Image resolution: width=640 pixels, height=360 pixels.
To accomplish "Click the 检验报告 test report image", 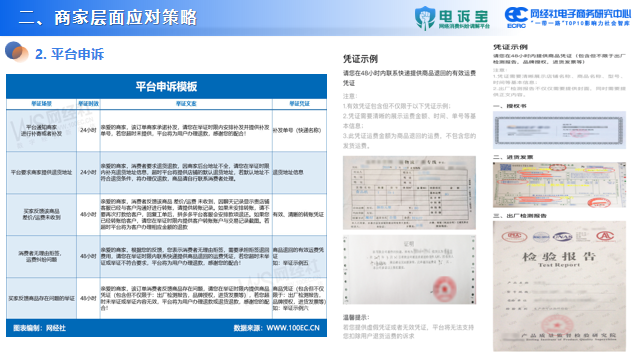I will 559,286.
